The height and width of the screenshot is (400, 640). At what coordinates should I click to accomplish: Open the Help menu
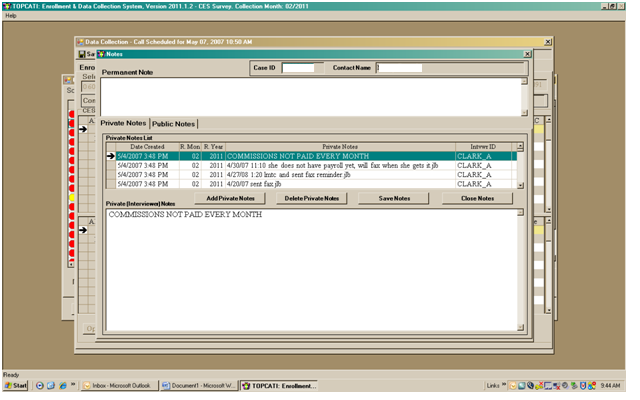pos(11,16)
